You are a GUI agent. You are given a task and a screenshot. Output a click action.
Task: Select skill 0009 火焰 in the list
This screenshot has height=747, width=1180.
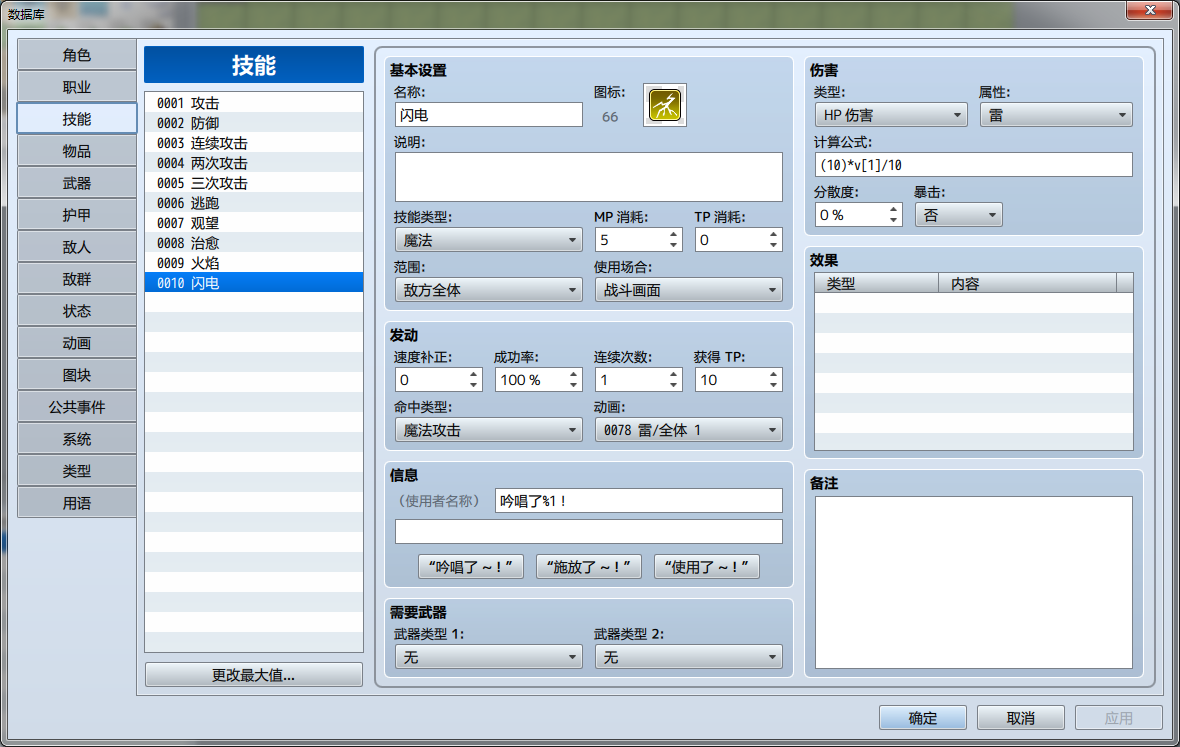click(254, 263)
